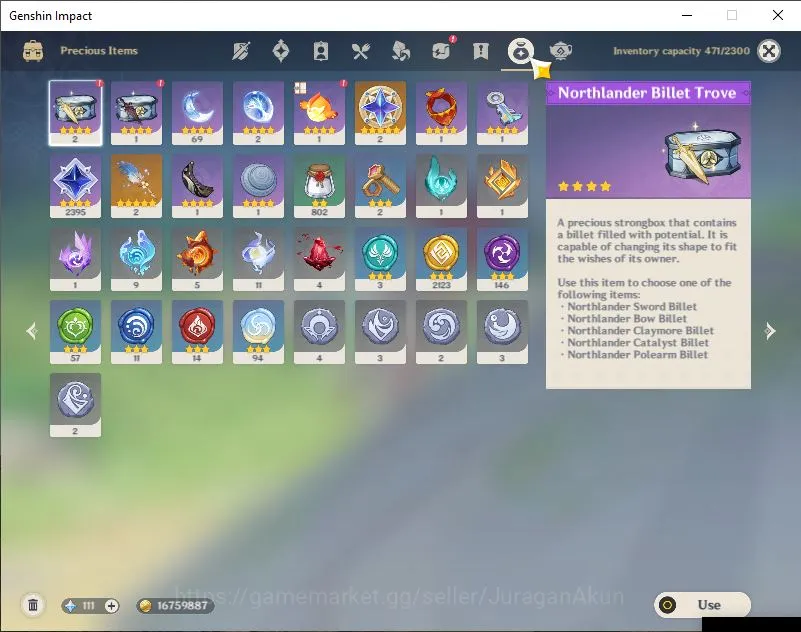Select the red Pyro Sigil item
Image resolution: width=801 pixels, height=632 pixels.
click(197, 332)
